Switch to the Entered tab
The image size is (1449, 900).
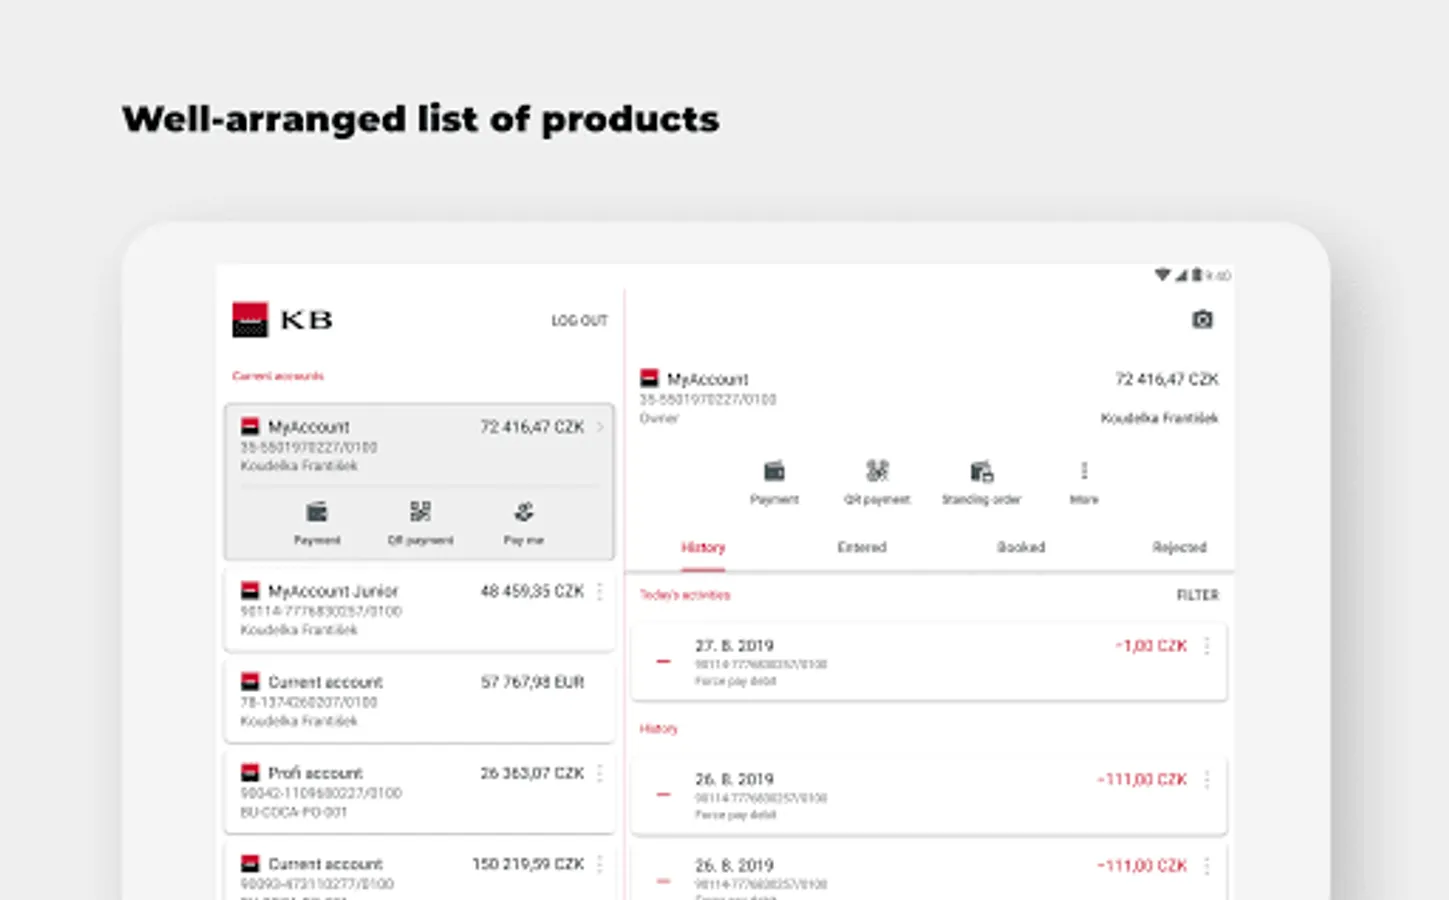pyautogui.click(x=862, y=547)
